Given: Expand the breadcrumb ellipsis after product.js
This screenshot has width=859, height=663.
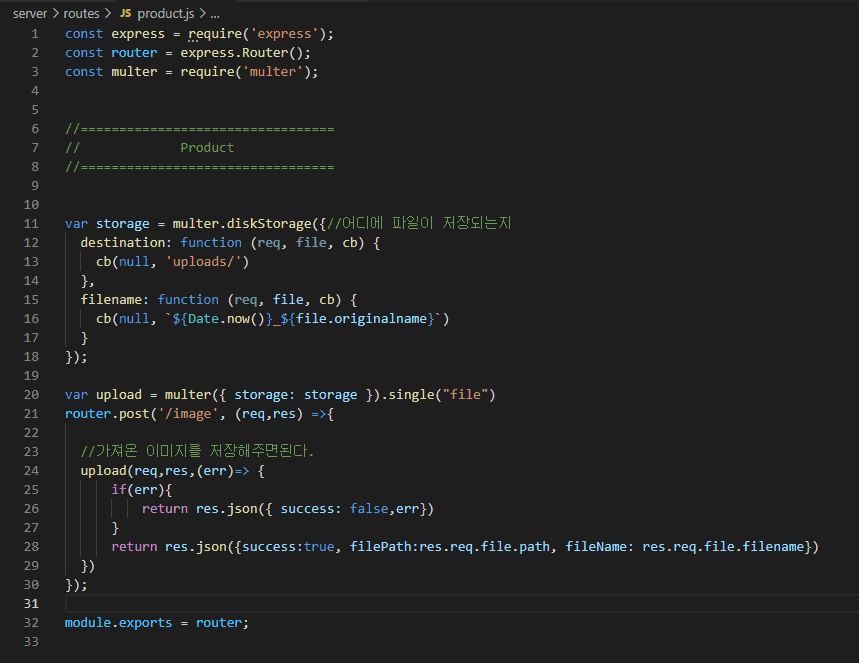Looking at the screenshot, I should 215,14.
